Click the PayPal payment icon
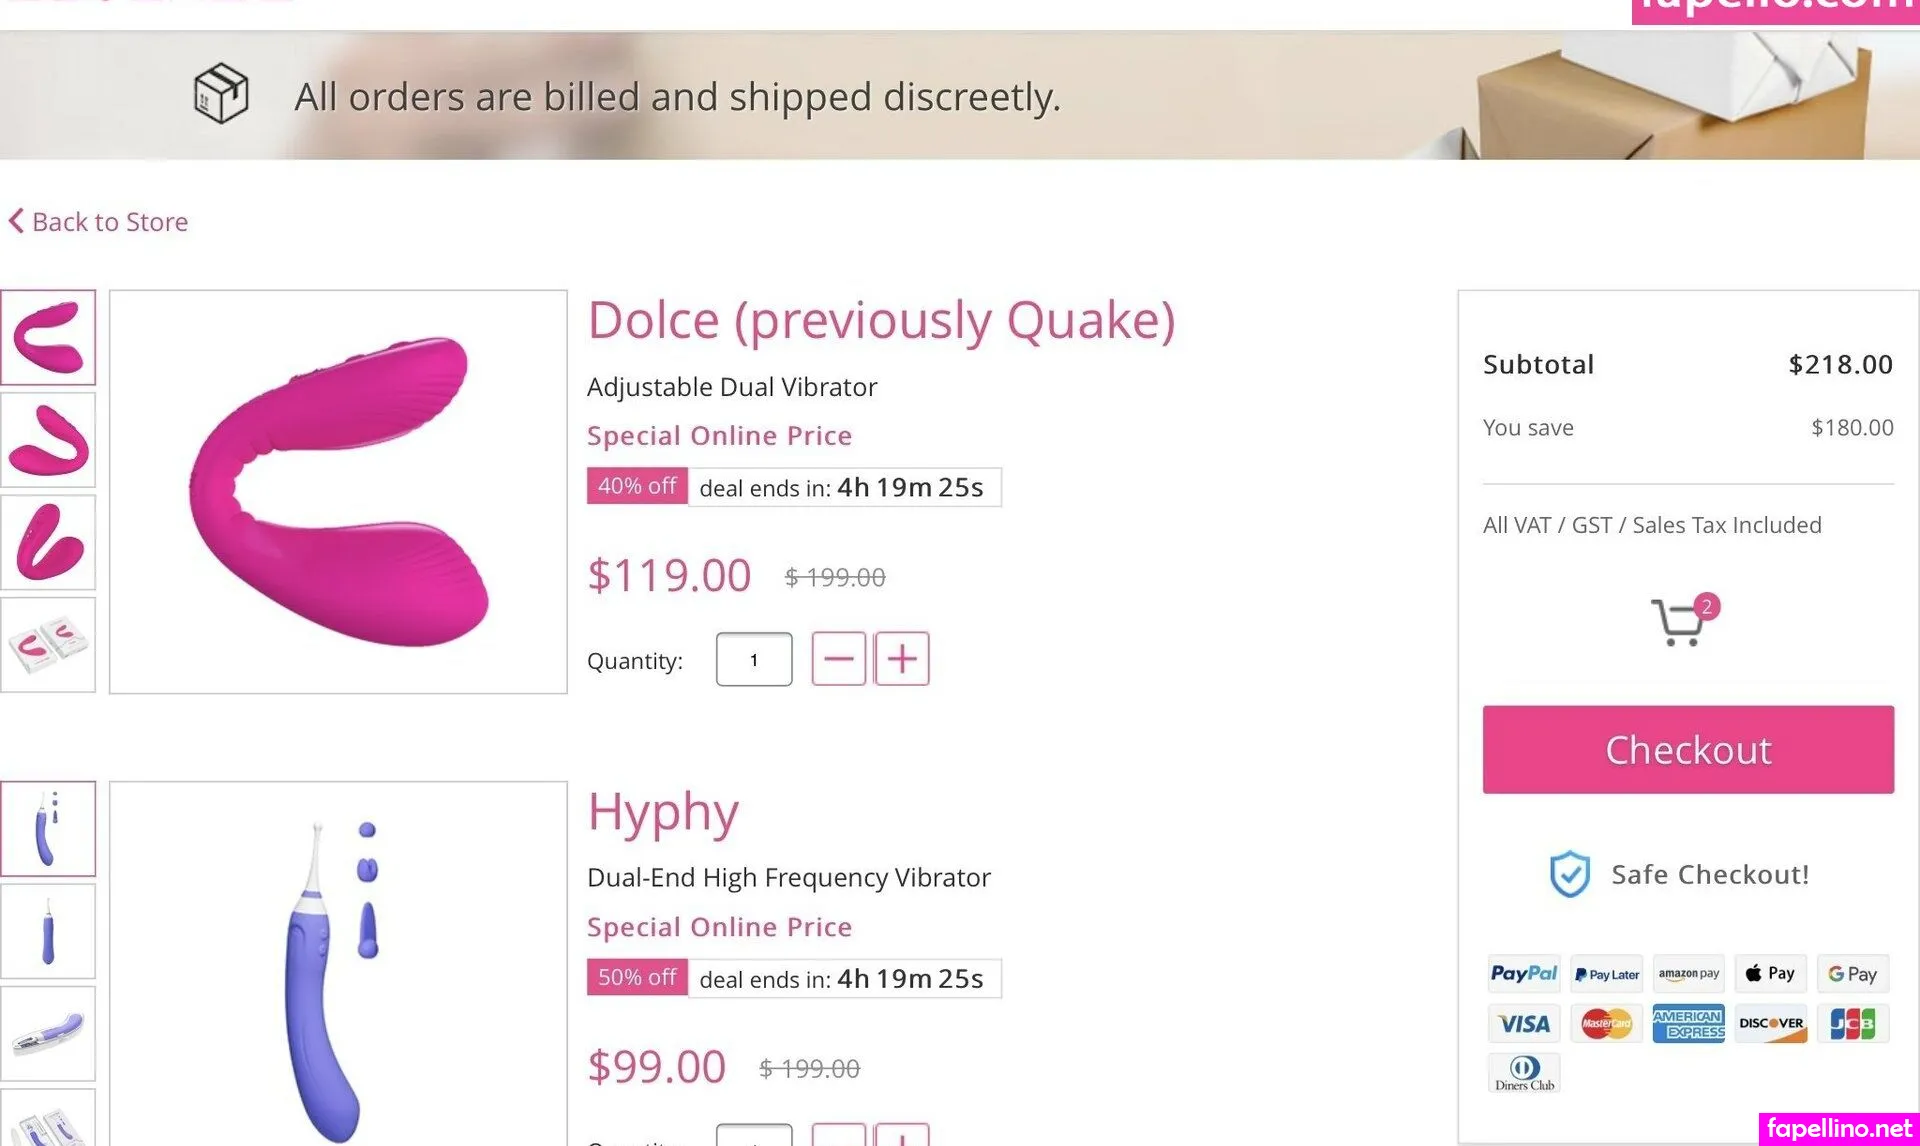 [1523, 973]
